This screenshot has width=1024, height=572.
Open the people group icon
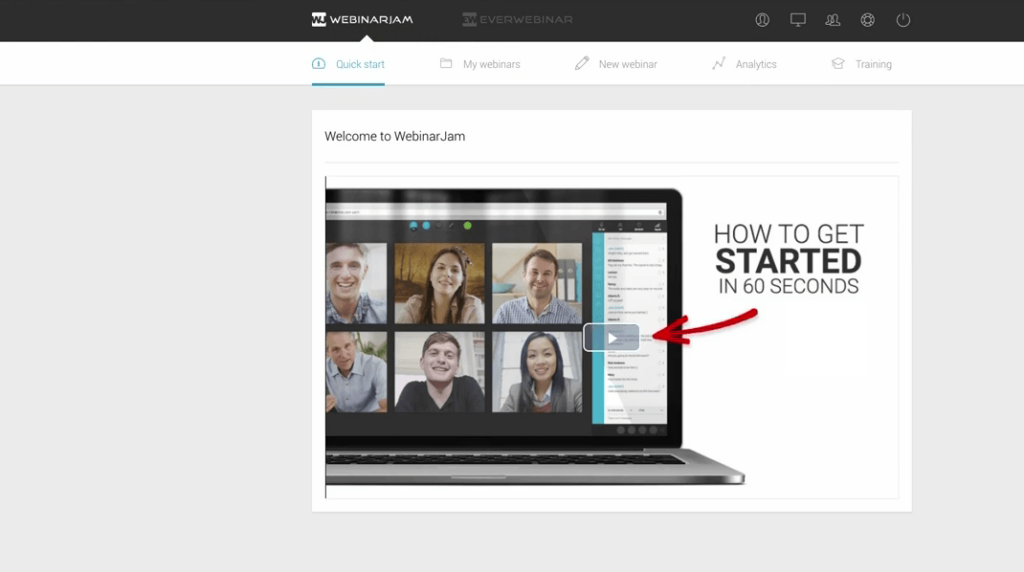(x=833, y=20)
